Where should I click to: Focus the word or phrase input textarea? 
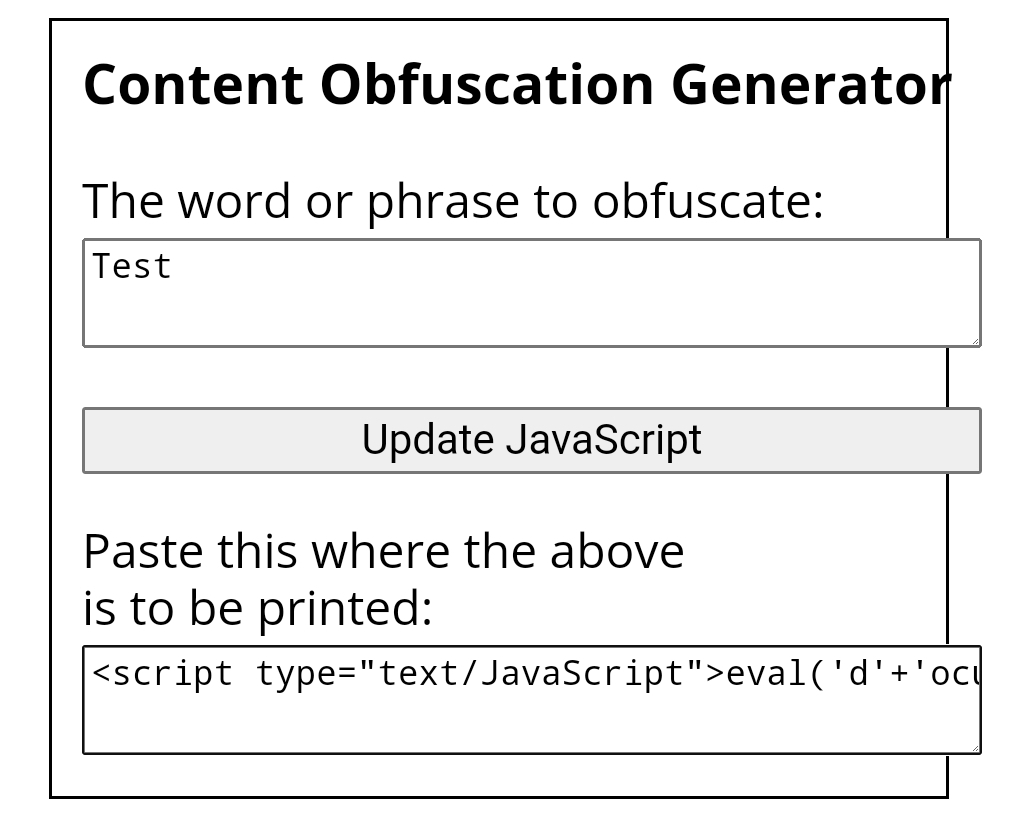(532, 293)
